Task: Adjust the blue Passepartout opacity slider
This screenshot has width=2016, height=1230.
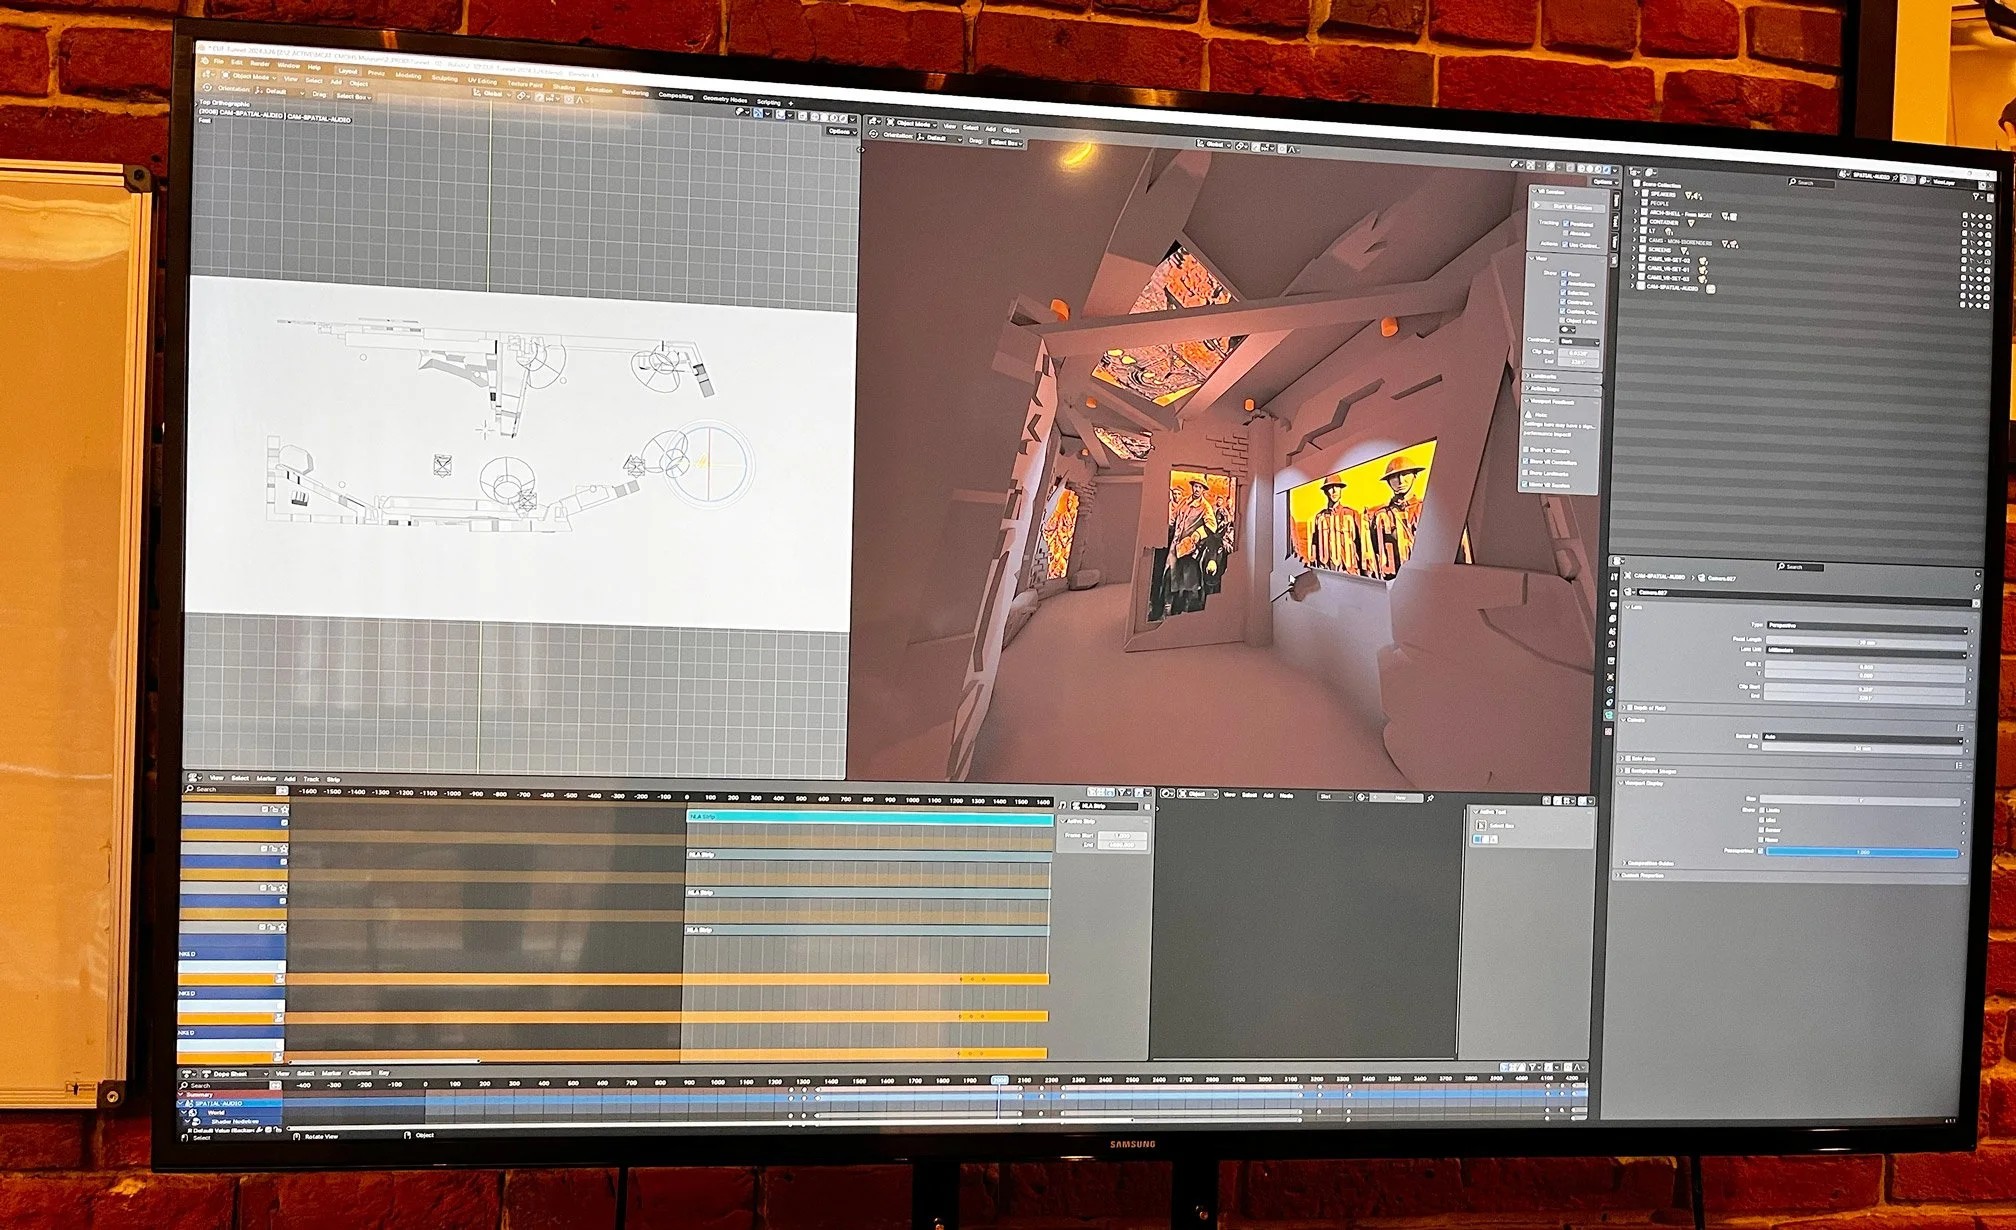Action: point(1862,852)
